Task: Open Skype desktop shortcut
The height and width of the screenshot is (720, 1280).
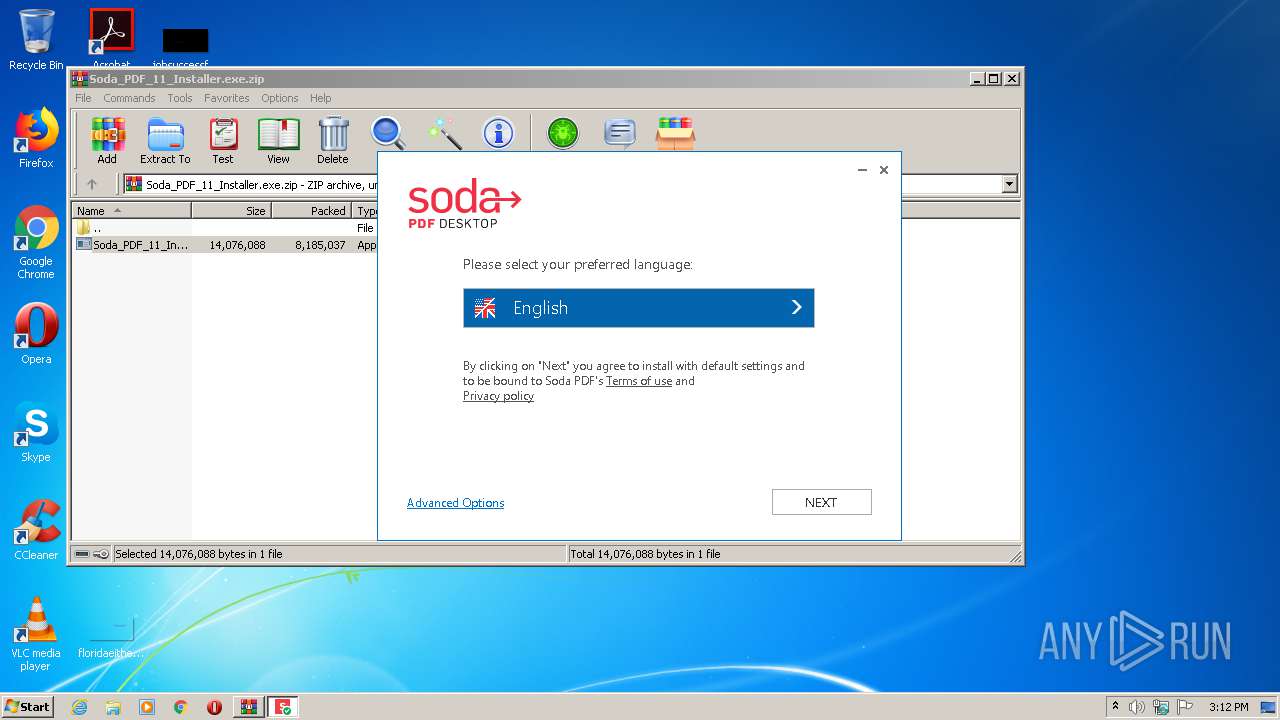Action: pyautogui.click(x=36, y=432)
